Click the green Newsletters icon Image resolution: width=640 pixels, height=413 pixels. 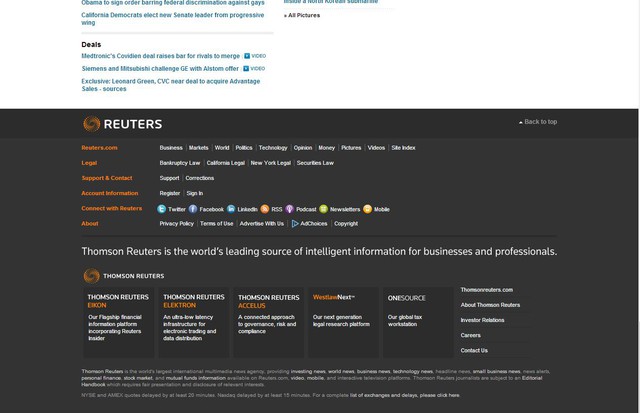325,209
